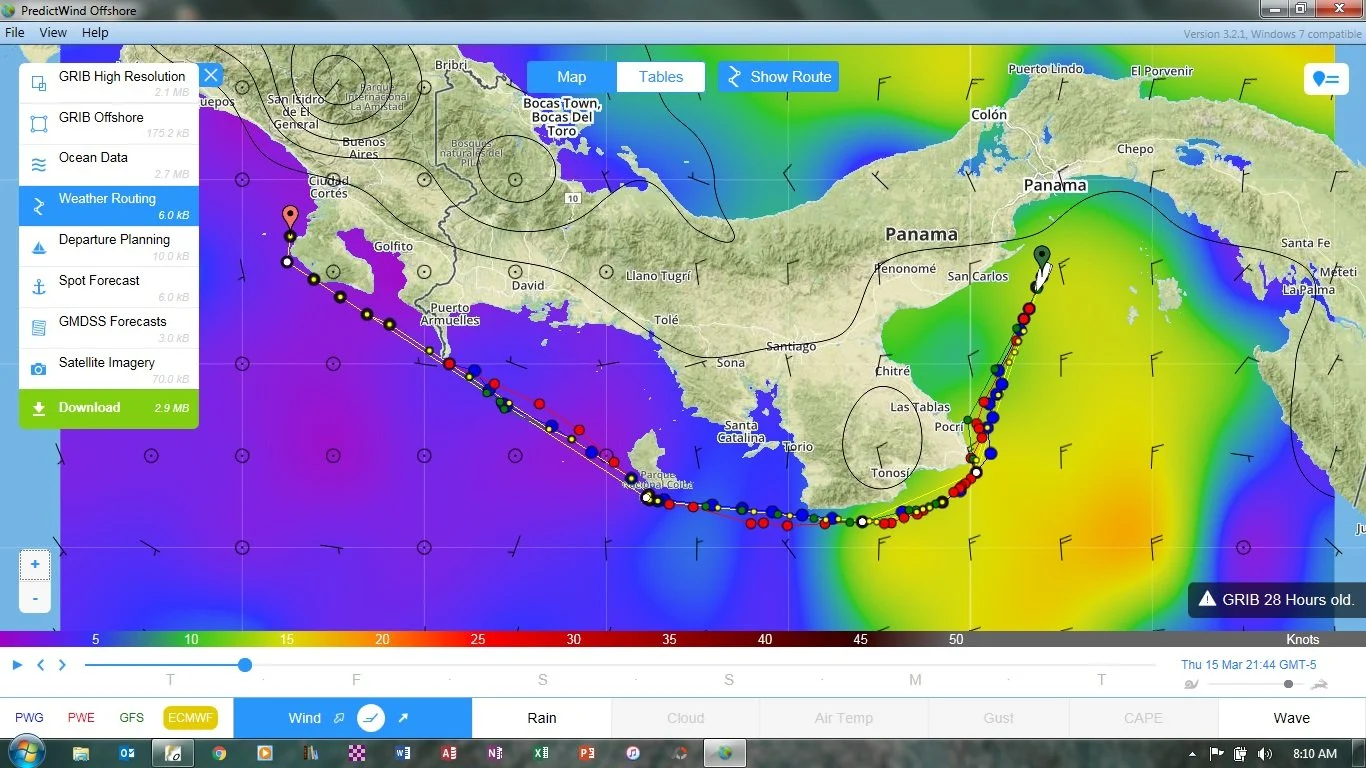Zoom in the map with the plus button

[x=35, y=565]
